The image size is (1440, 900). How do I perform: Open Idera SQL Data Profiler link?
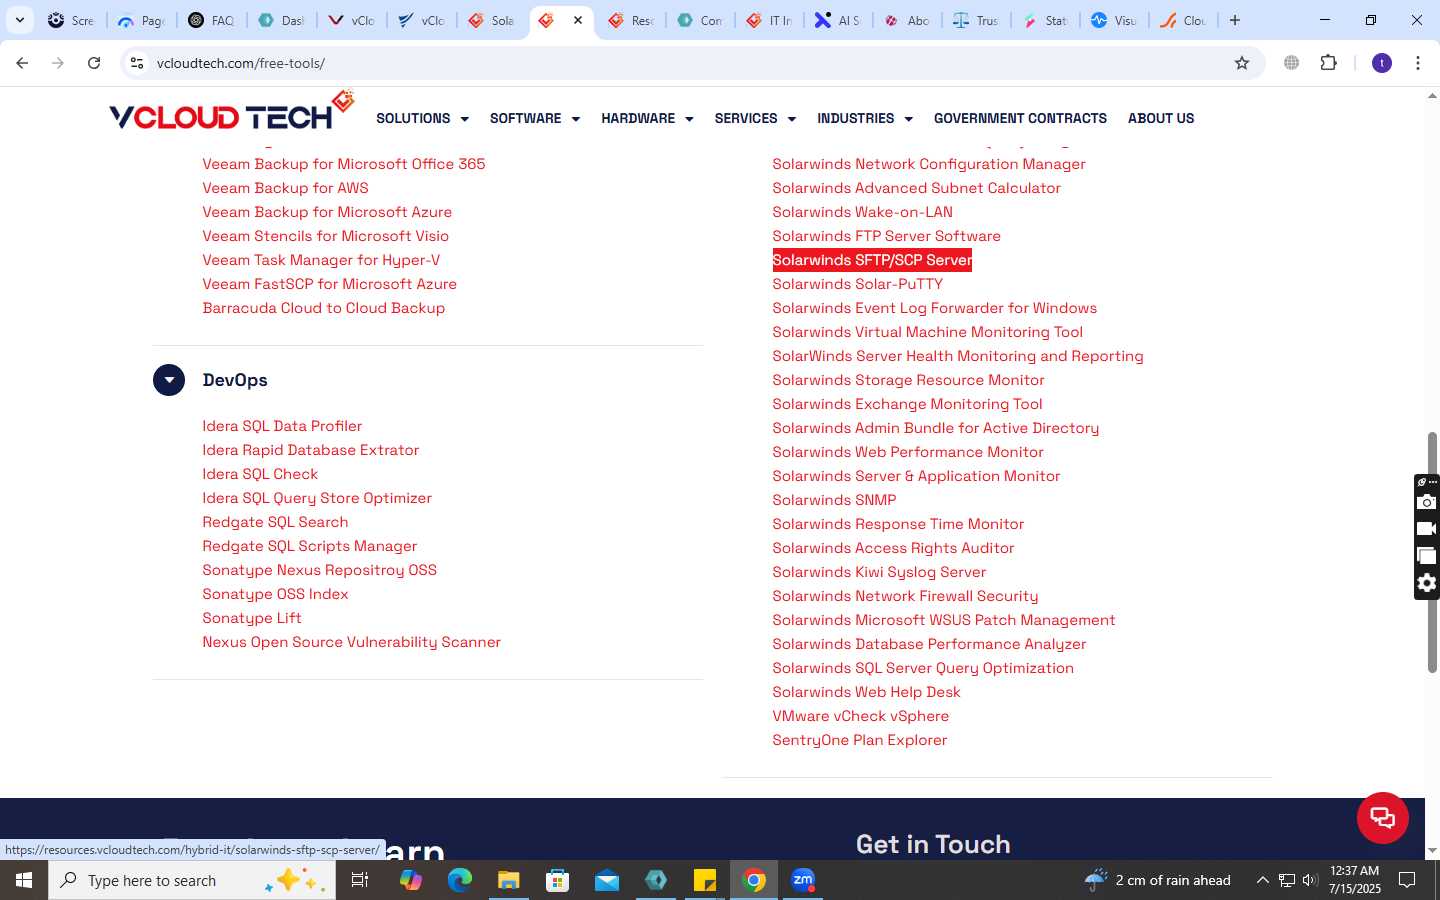point(282,426)
